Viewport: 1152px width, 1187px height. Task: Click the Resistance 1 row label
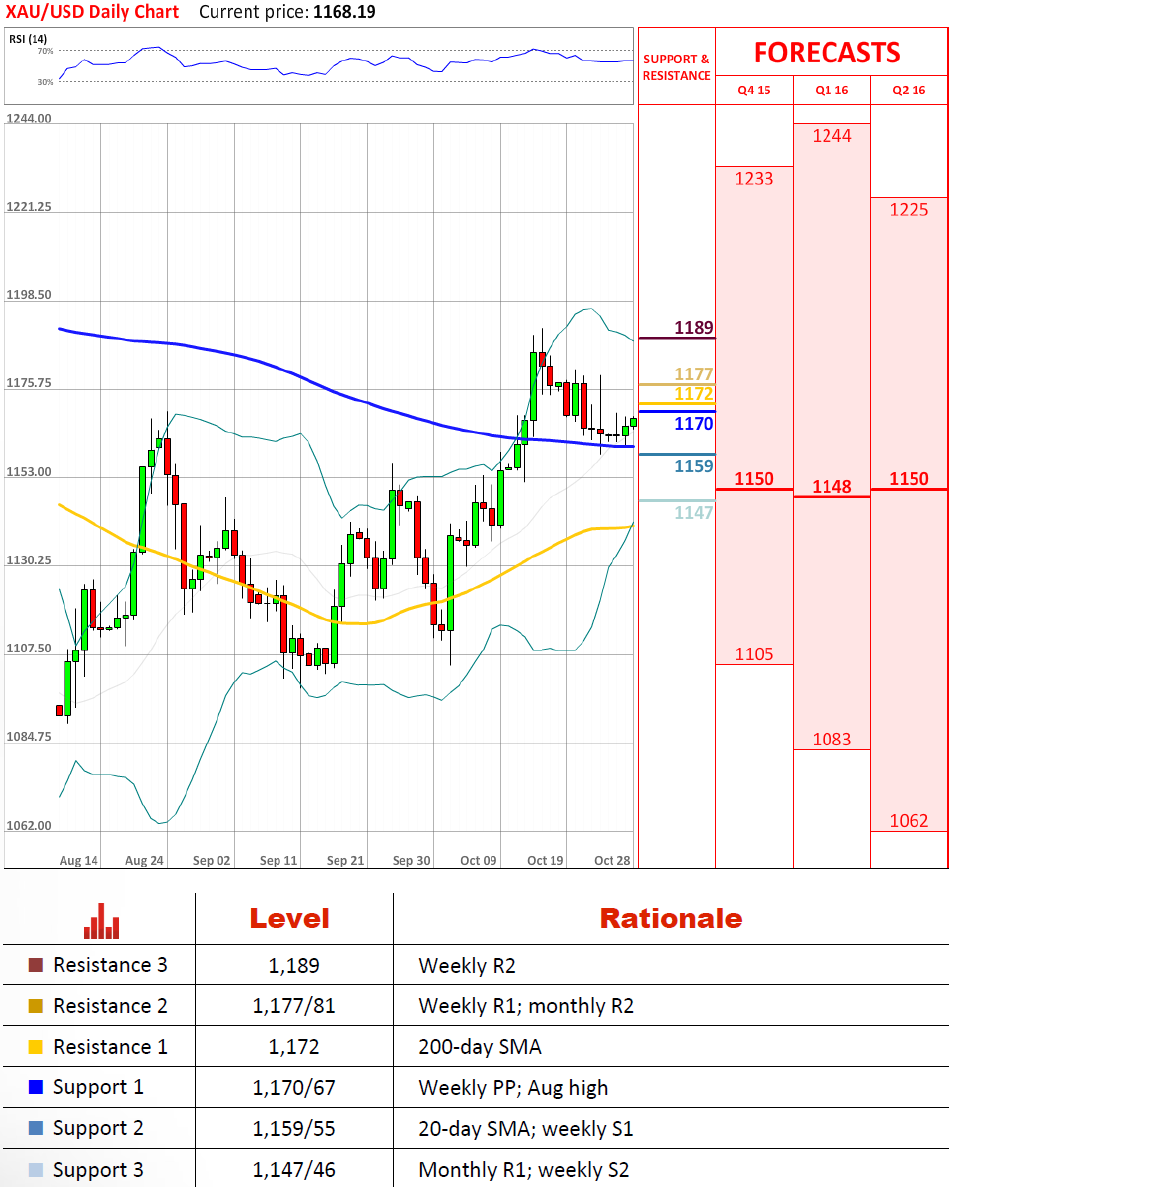111,1047
